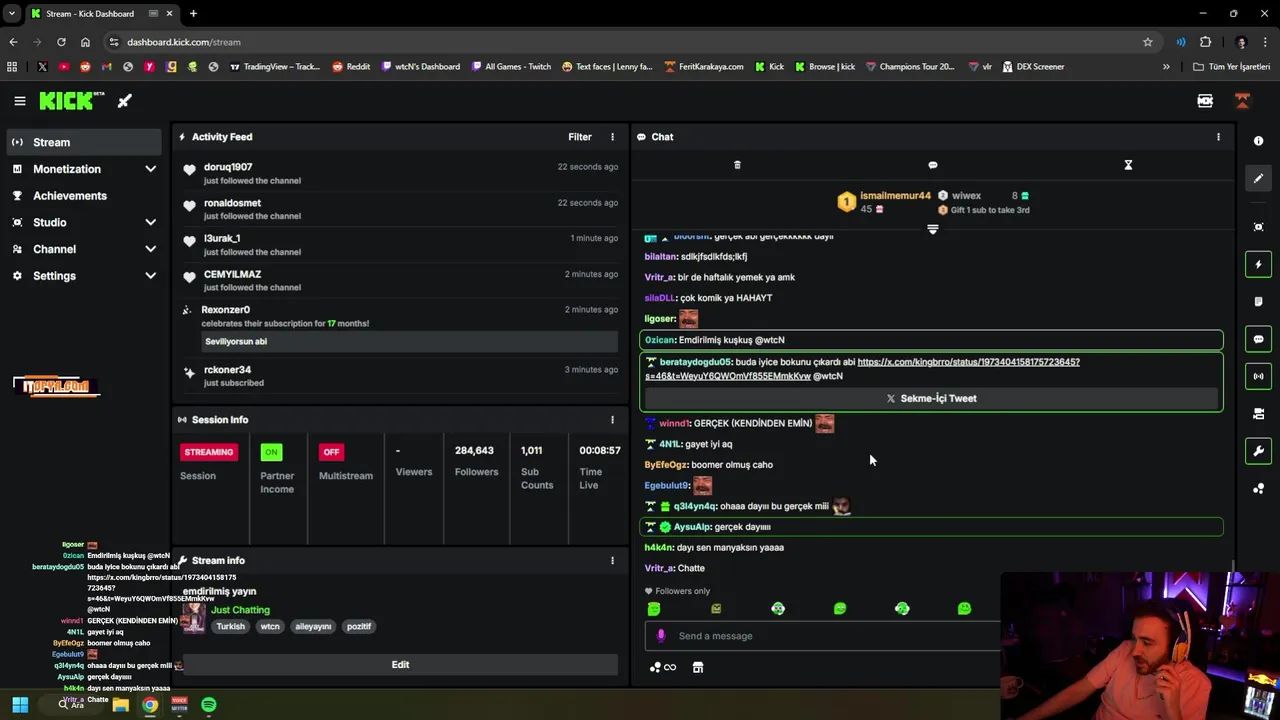The width and height of the screenshot is (1280, 720).
Task: Click the trash icon in chat header
Action: (x=737, y=165)
